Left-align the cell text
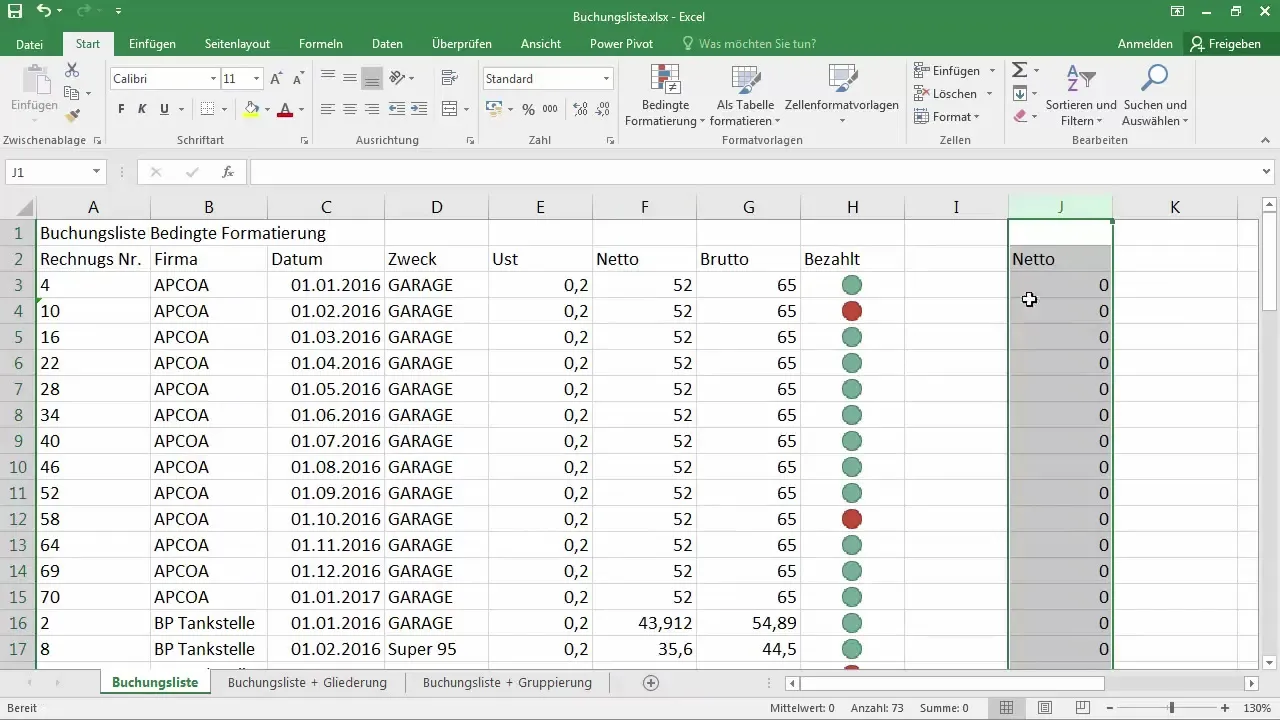The height and width of the screenshot is (720, 1280). coord(328,109)
